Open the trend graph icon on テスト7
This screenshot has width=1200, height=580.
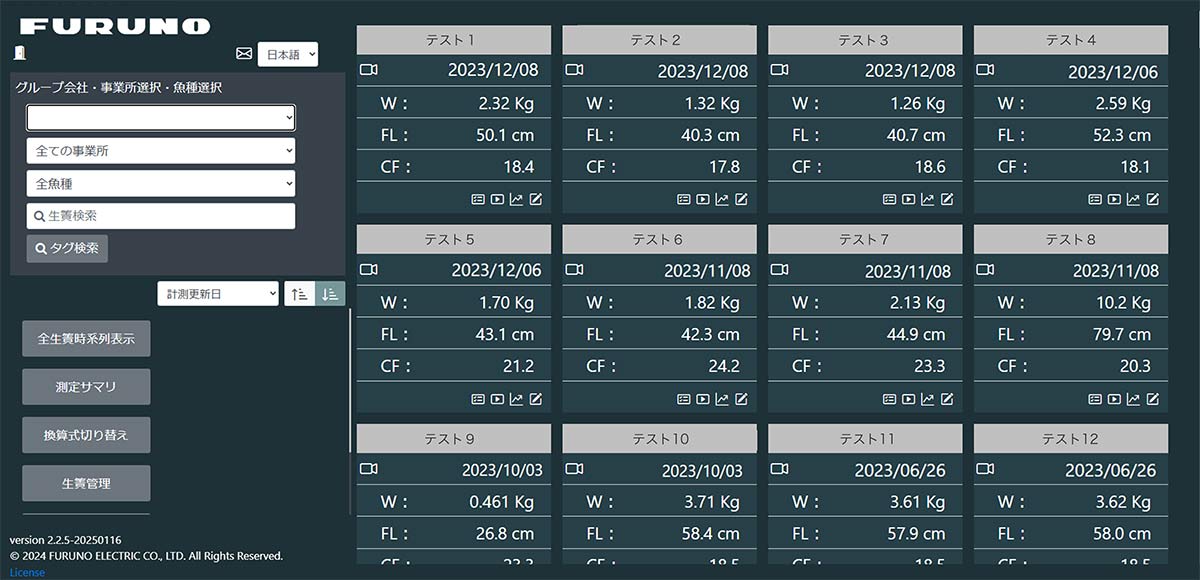[x=928, y=399]
